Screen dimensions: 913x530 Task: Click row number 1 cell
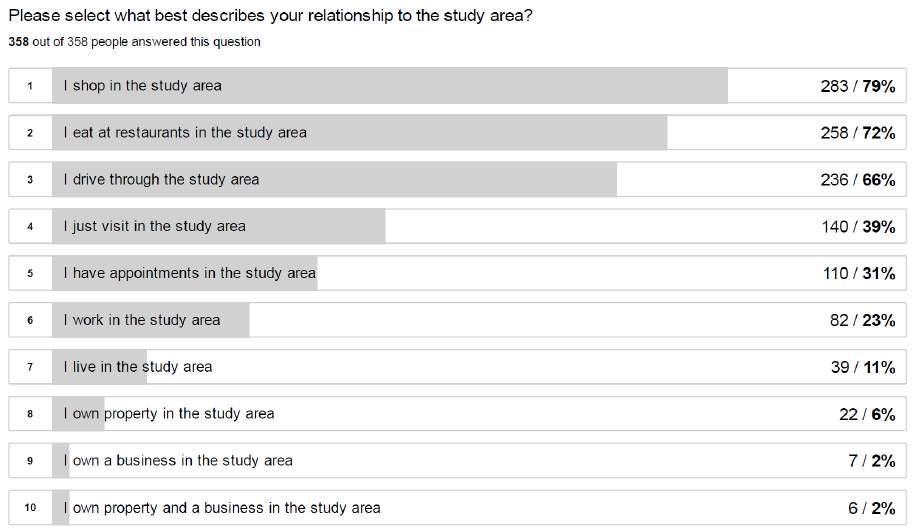point(30,86)
